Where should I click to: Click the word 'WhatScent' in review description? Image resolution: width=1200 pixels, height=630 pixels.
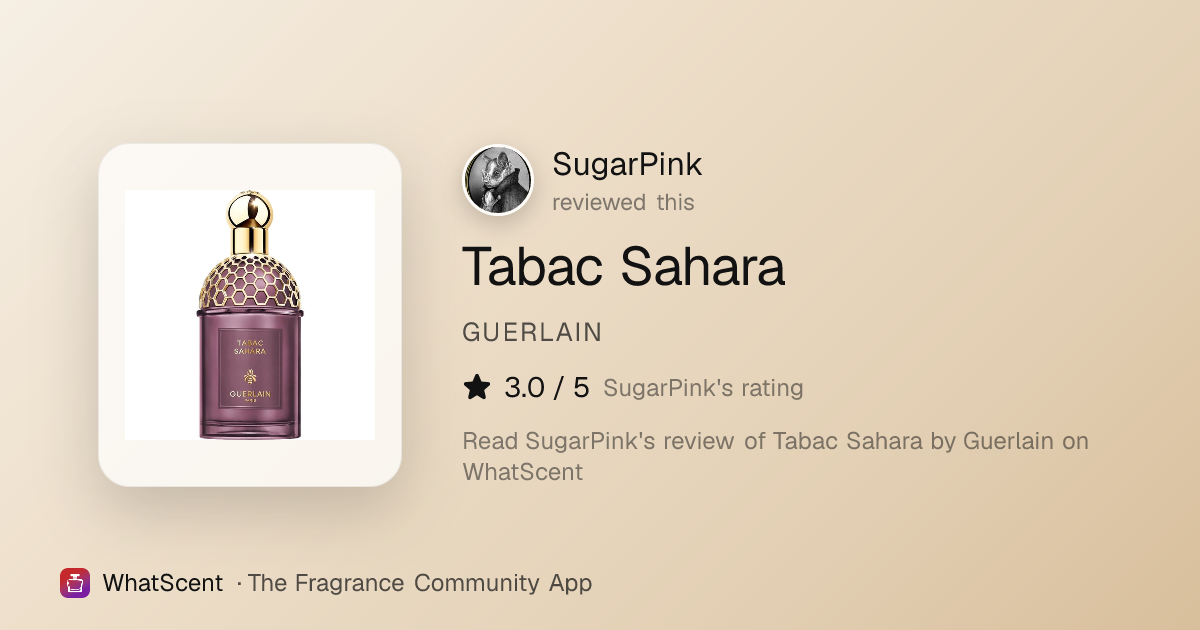(x=522, y=472)
